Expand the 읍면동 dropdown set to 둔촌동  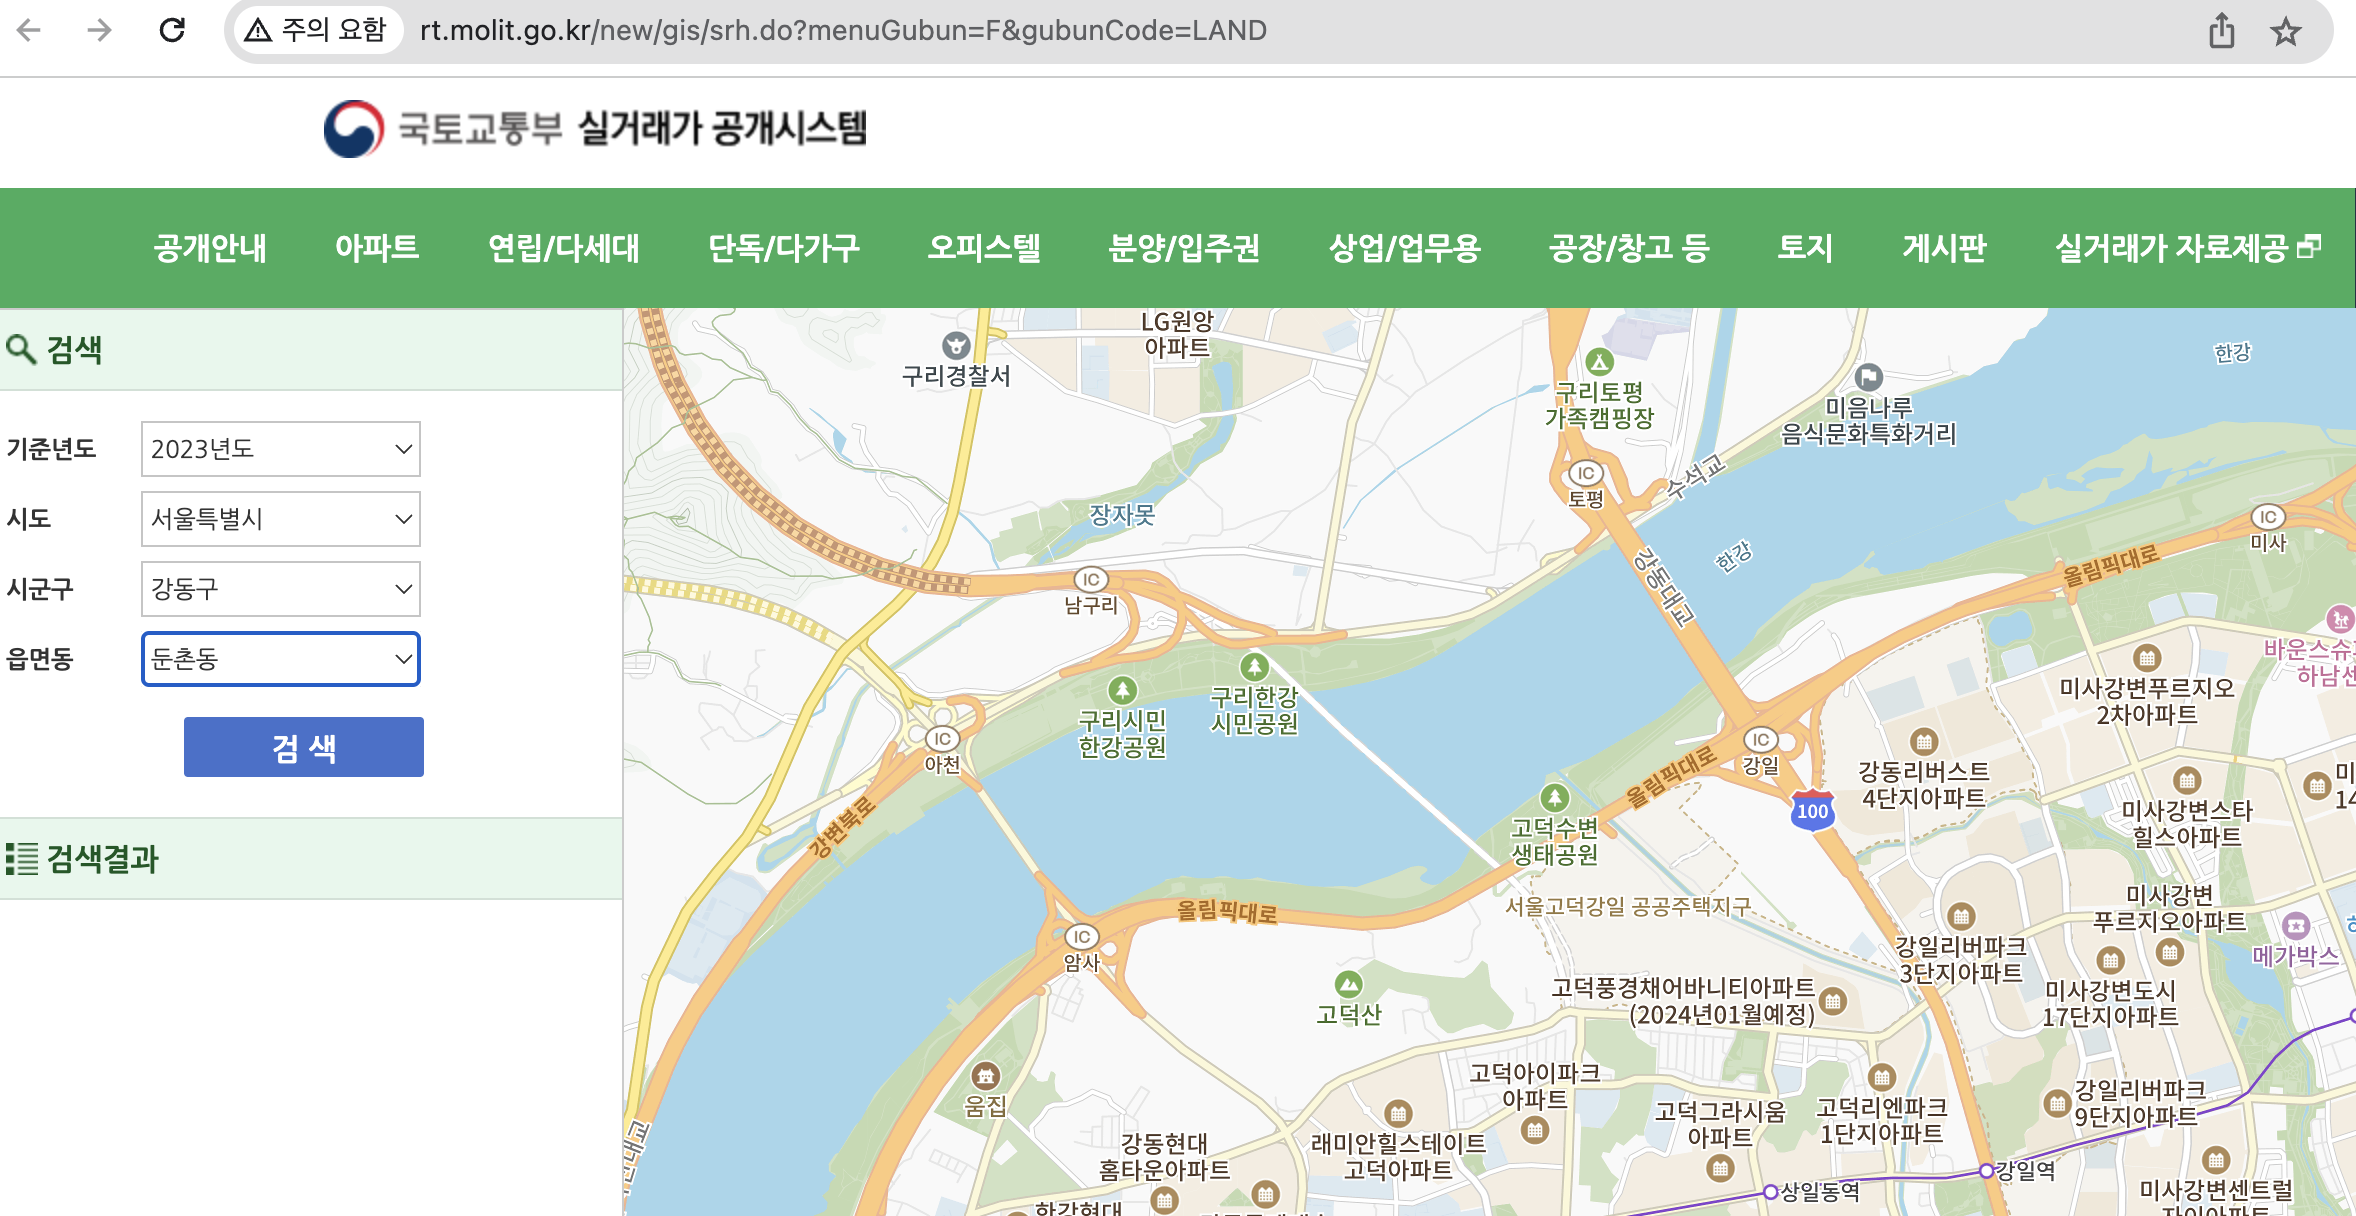[x=280, y=659]
